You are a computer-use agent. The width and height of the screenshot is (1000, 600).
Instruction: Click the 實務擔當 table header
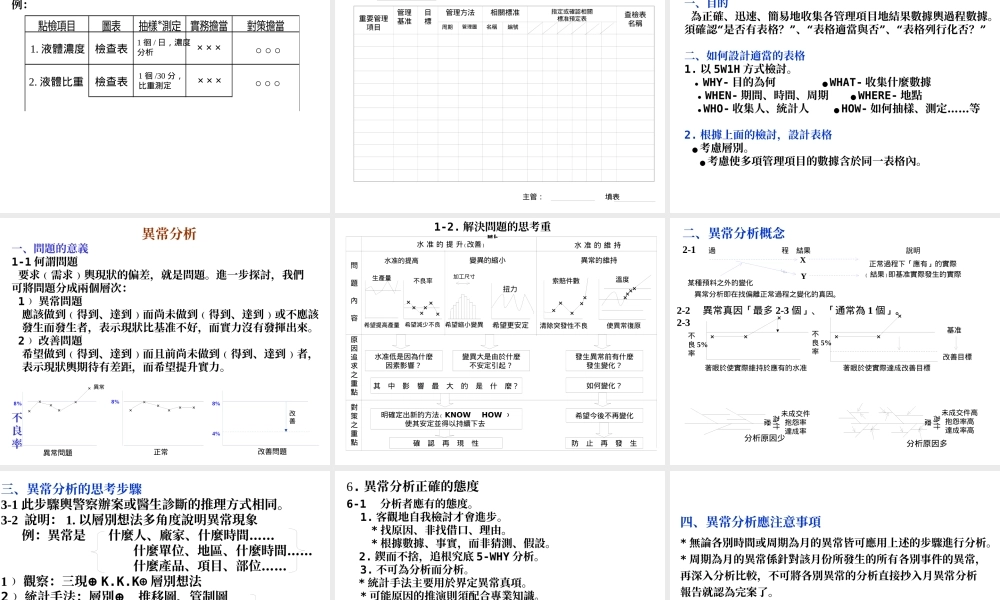coord(209,26)
